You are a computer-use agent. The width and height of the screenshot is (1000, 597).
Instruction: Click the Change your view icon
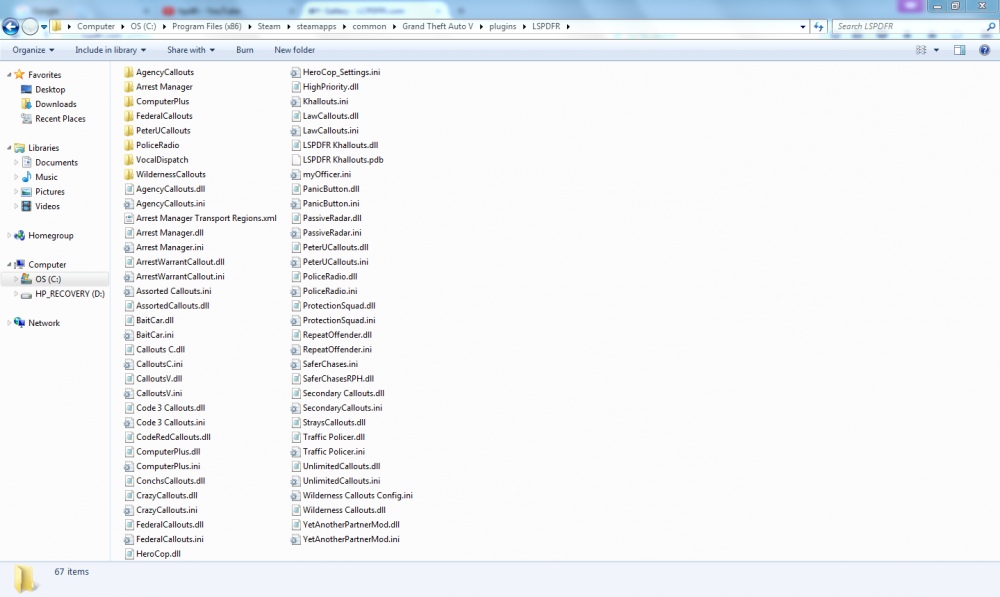tap(921, 50)
